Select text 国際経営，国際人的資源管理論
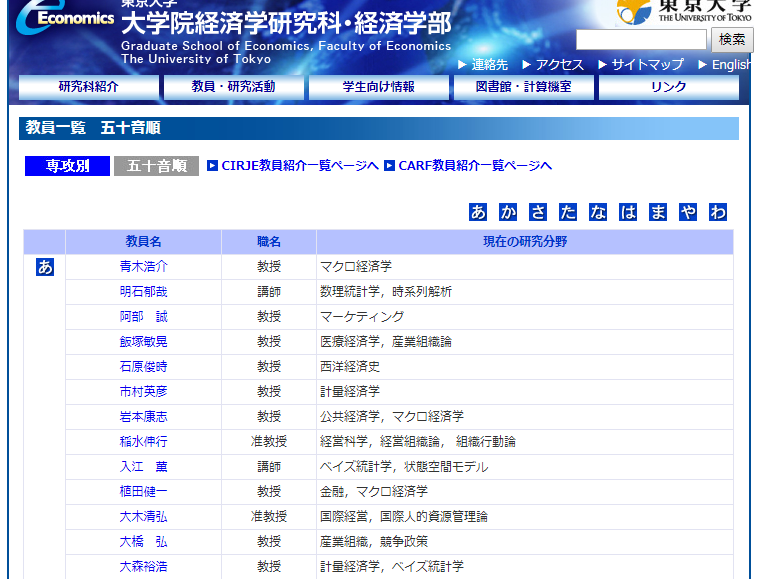Screen dimensions: 772x579 coord(404,517)
